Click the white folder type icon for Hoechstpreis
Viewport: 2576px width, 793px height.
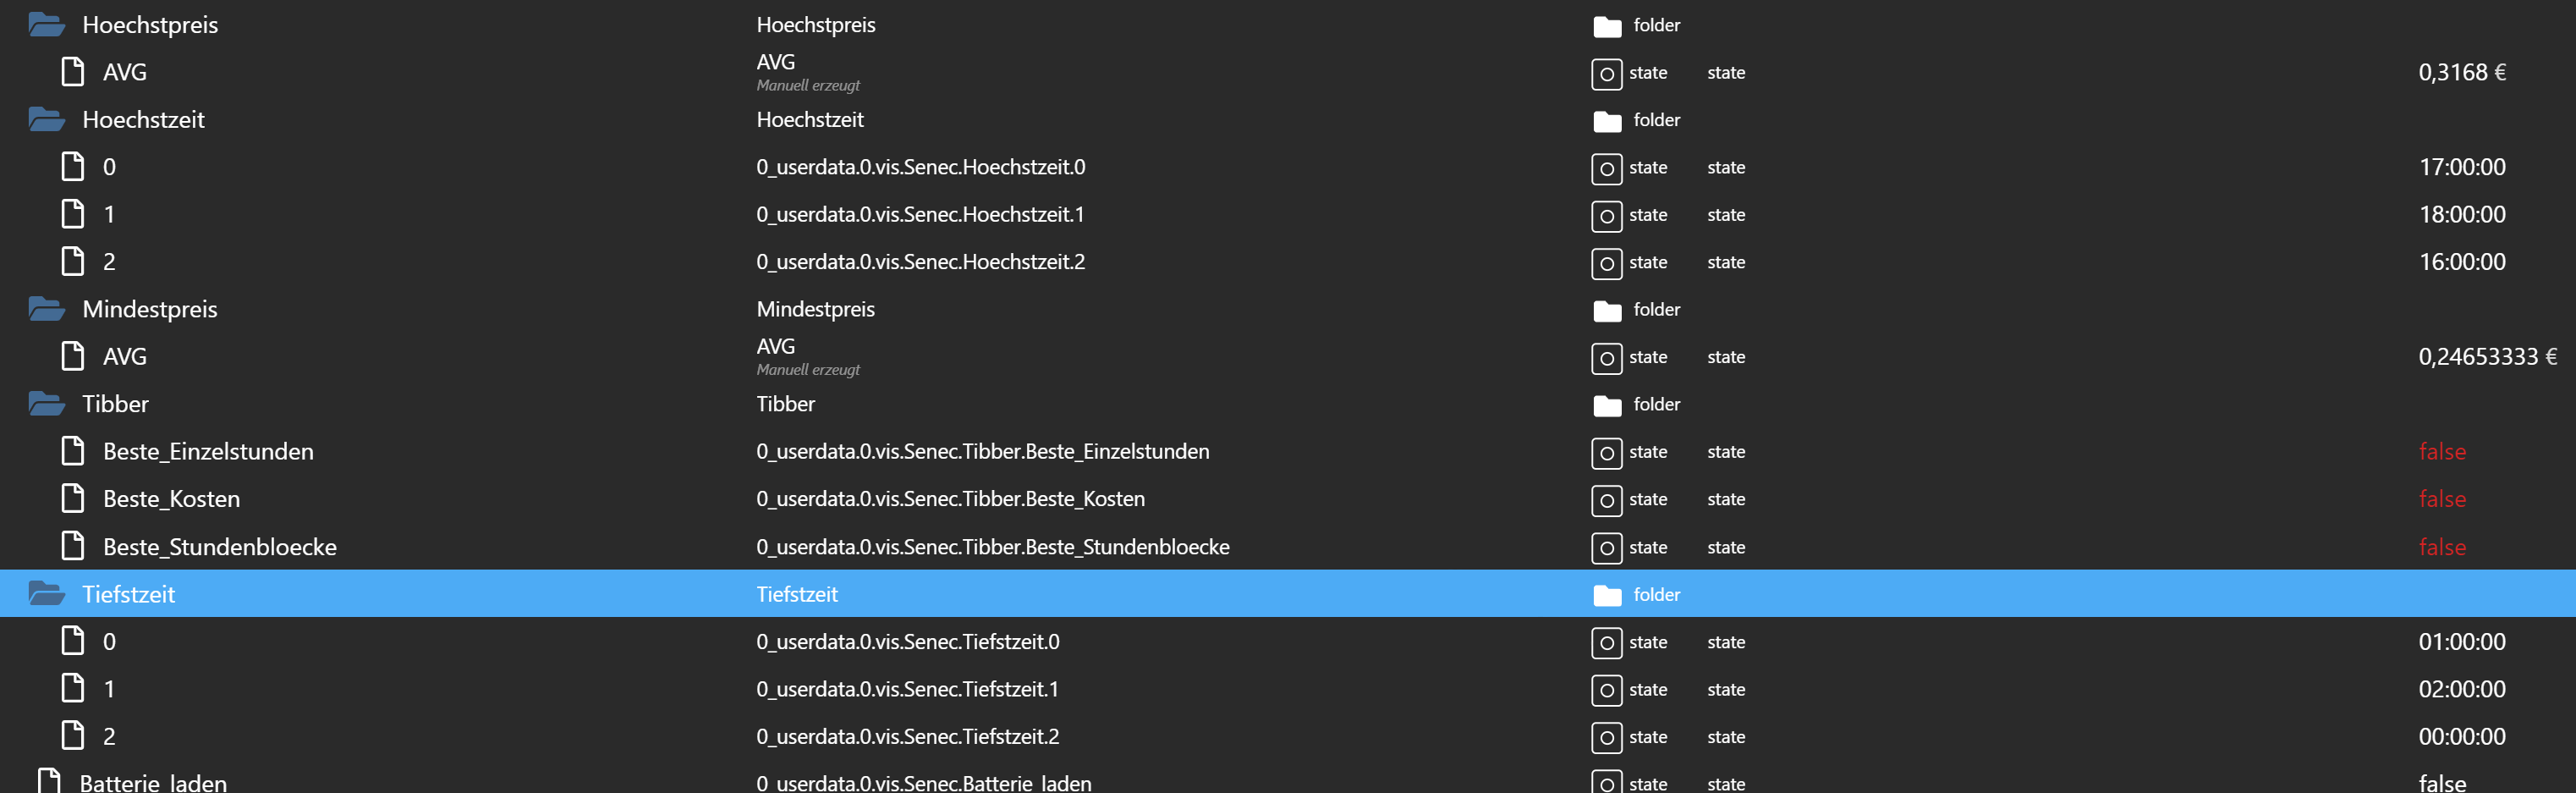[1607, 27]
